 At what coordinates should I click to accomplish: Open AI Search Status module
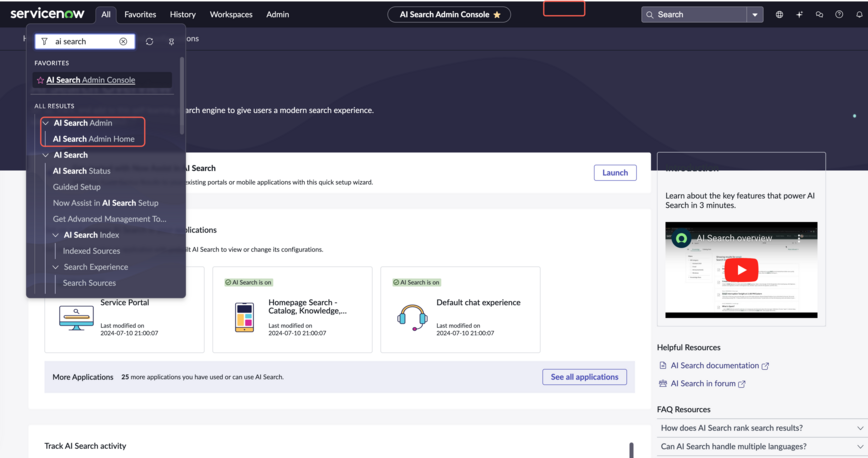click(x=81, y=171)
